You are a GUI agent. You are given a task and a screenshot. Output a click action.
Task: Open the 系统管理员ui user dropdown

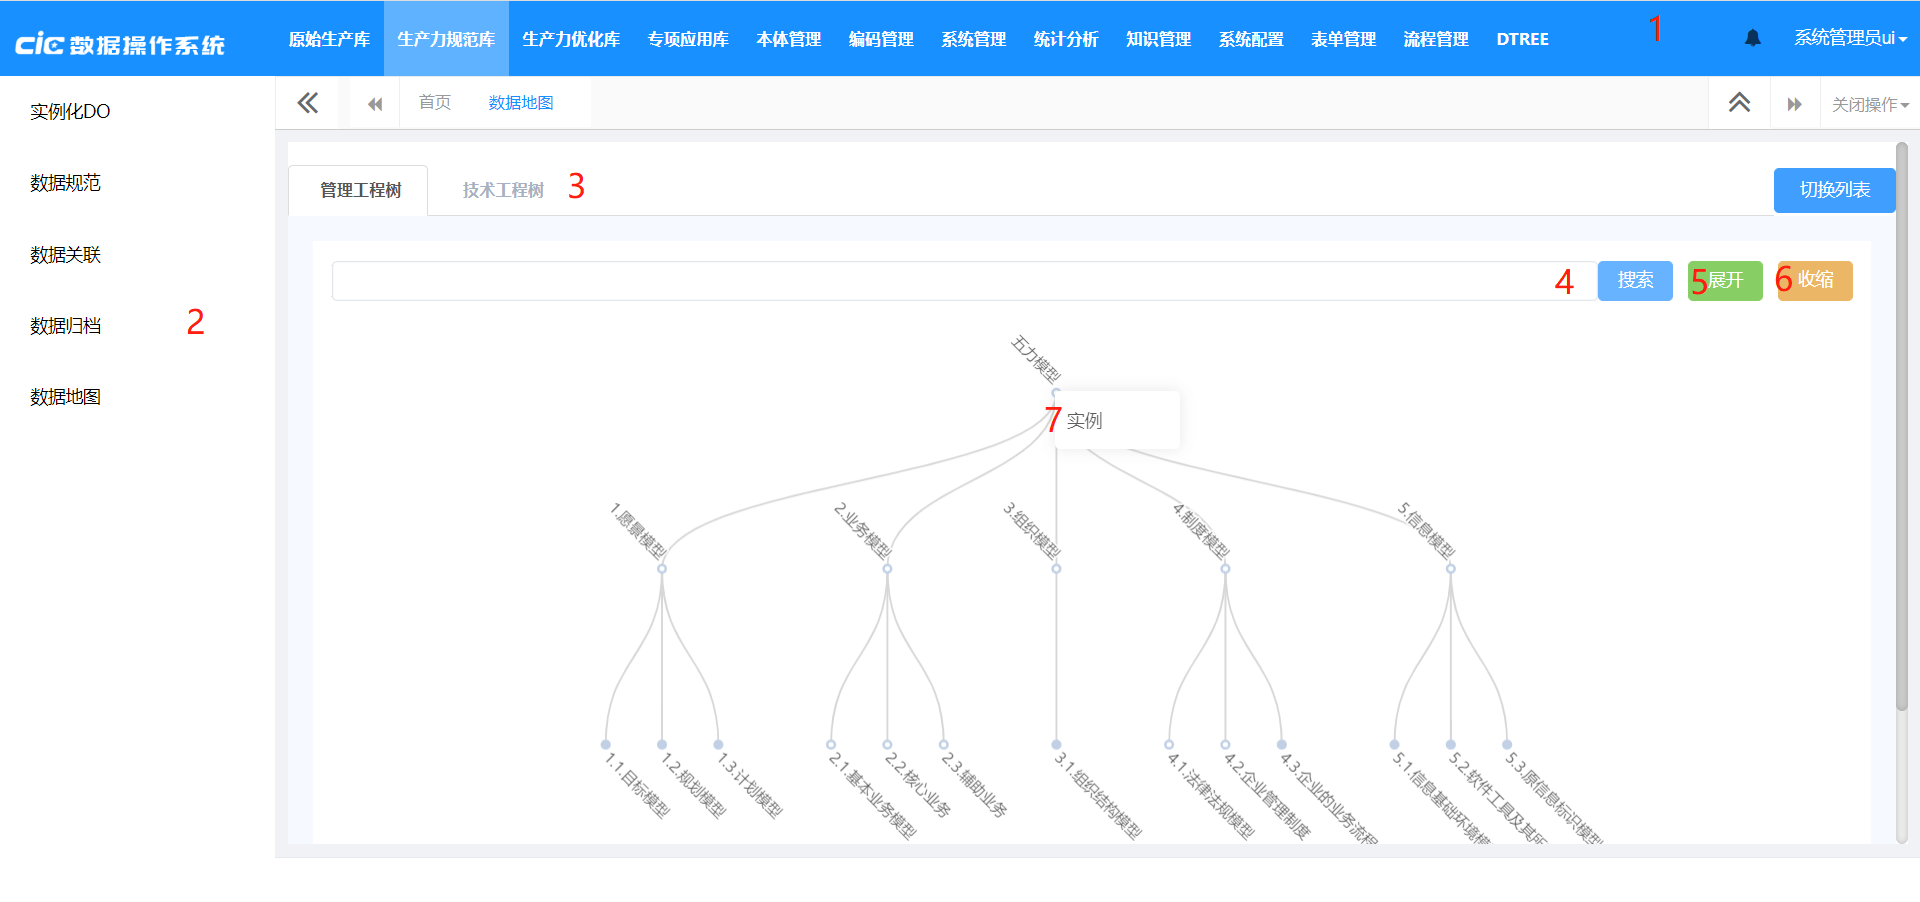coord(1850,38)
